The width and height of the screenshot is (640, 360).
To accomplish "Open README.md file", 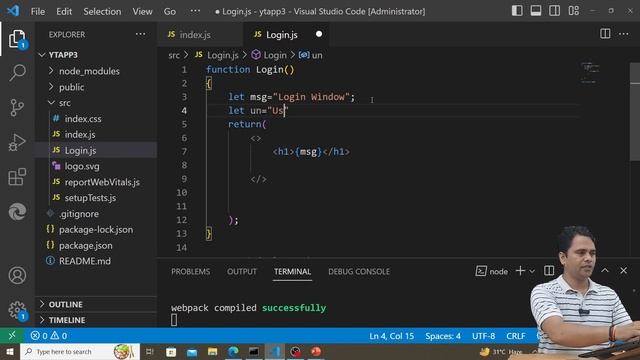I will pos(85,261).
